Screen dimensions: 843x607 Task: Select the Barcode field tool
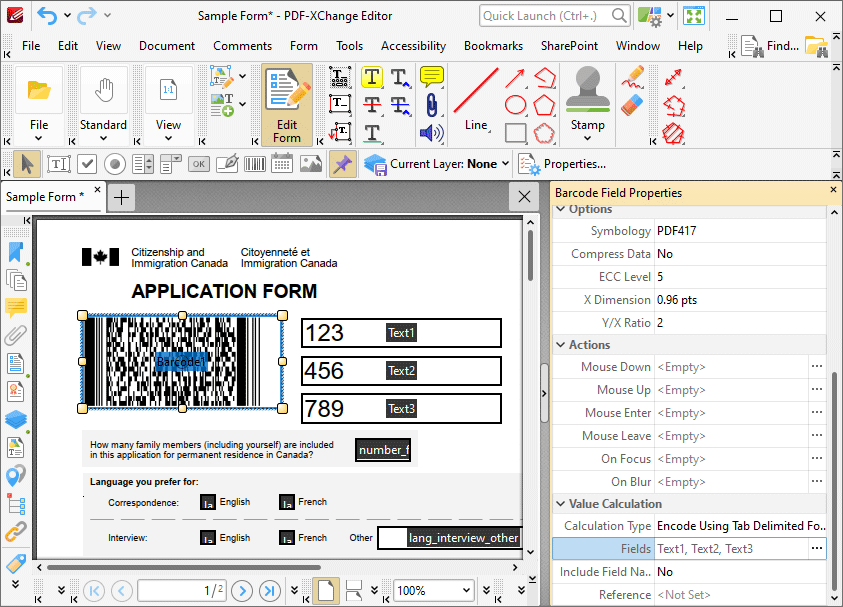coord(255,164)
